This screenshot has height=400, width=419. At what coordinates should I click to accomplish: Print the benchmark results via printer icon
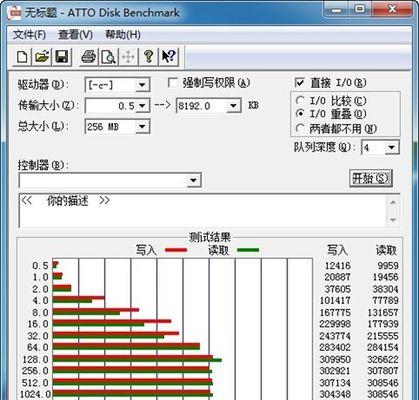(89, 56)
